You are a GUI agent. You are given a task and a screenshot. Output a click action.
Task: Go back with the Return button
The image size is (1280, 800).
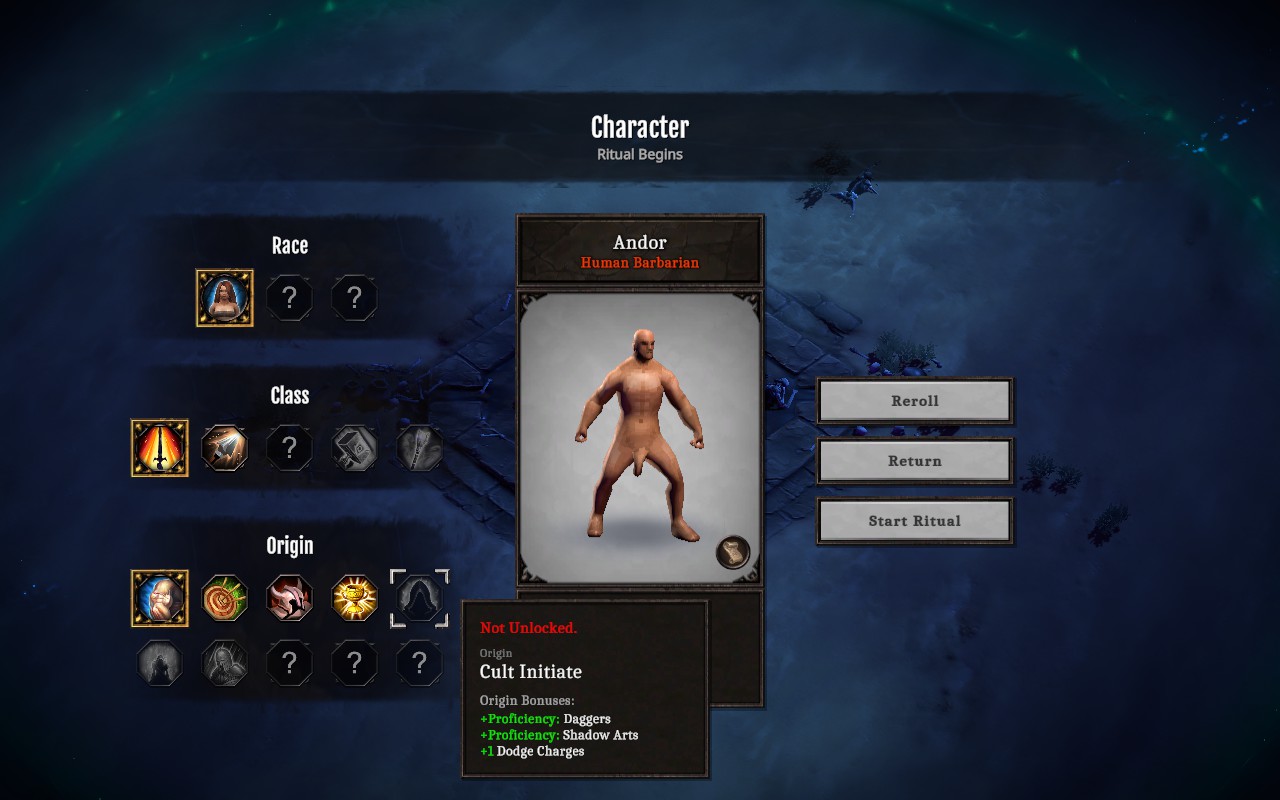click(915, 461)
